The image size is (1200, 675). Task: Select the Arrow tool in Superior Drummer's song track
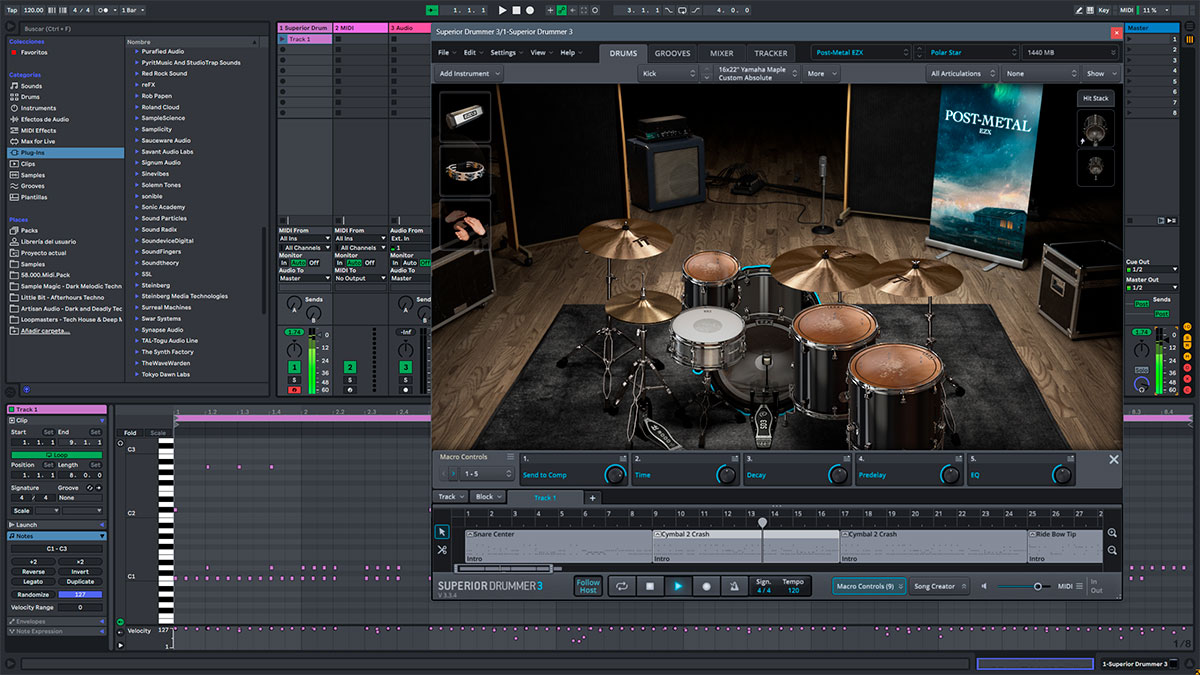tap(442, 532)
